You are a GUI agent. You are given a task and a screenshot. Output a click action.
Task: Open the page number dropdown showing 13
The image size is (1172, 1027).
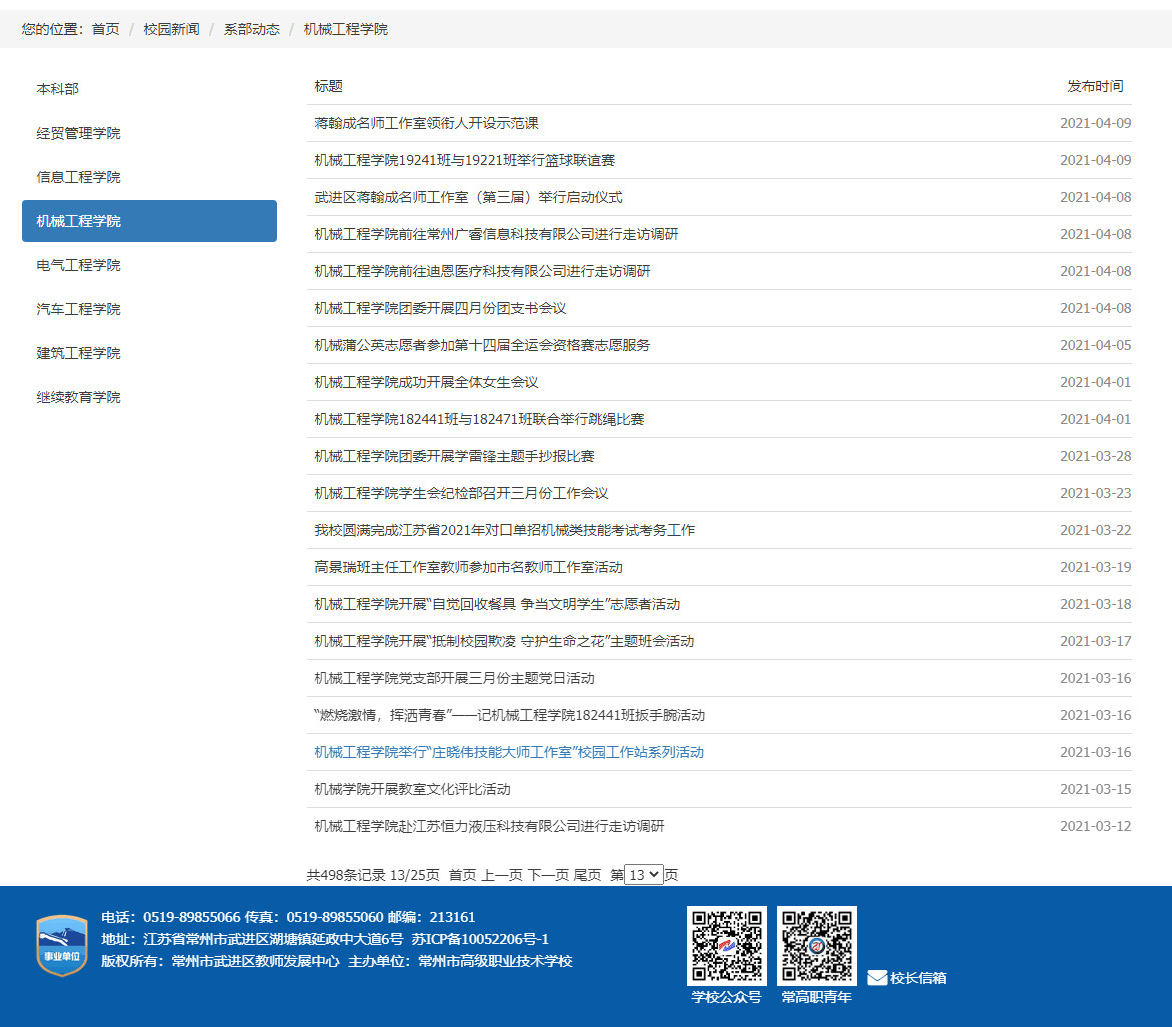644,875
